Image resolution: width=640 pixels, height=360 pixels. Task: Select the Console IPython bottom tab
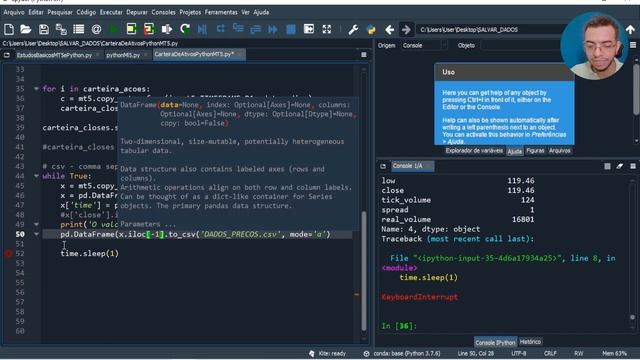point(495,342)
